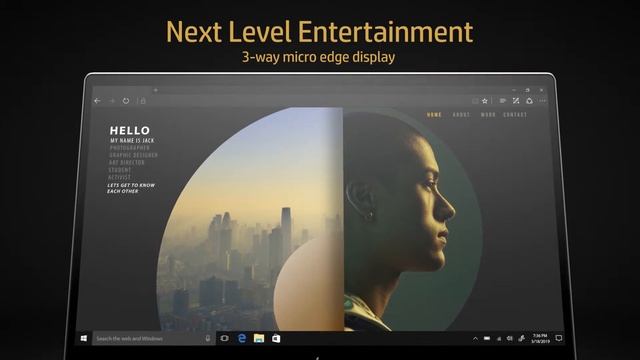Click the browser forward arrow
The width and height of the screenshot is (640, 360).
click(112, 101)
